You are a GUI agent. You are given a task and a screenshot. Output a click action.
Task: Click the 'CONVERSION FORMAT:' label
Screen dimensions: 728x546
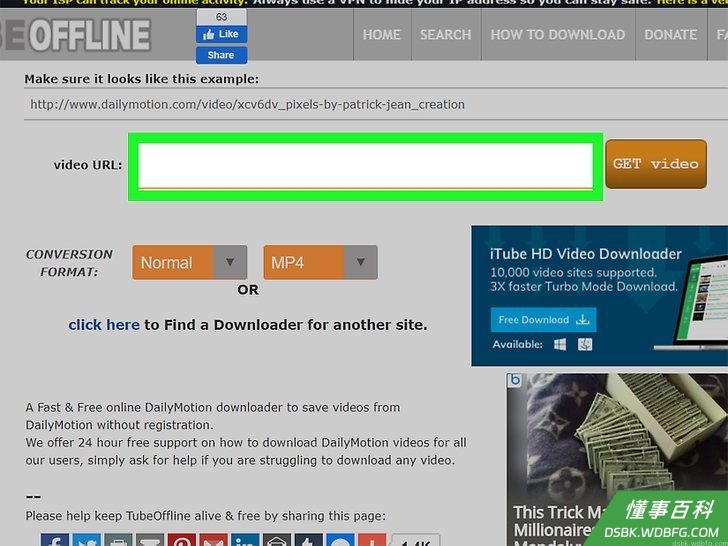tap(69, 263)
